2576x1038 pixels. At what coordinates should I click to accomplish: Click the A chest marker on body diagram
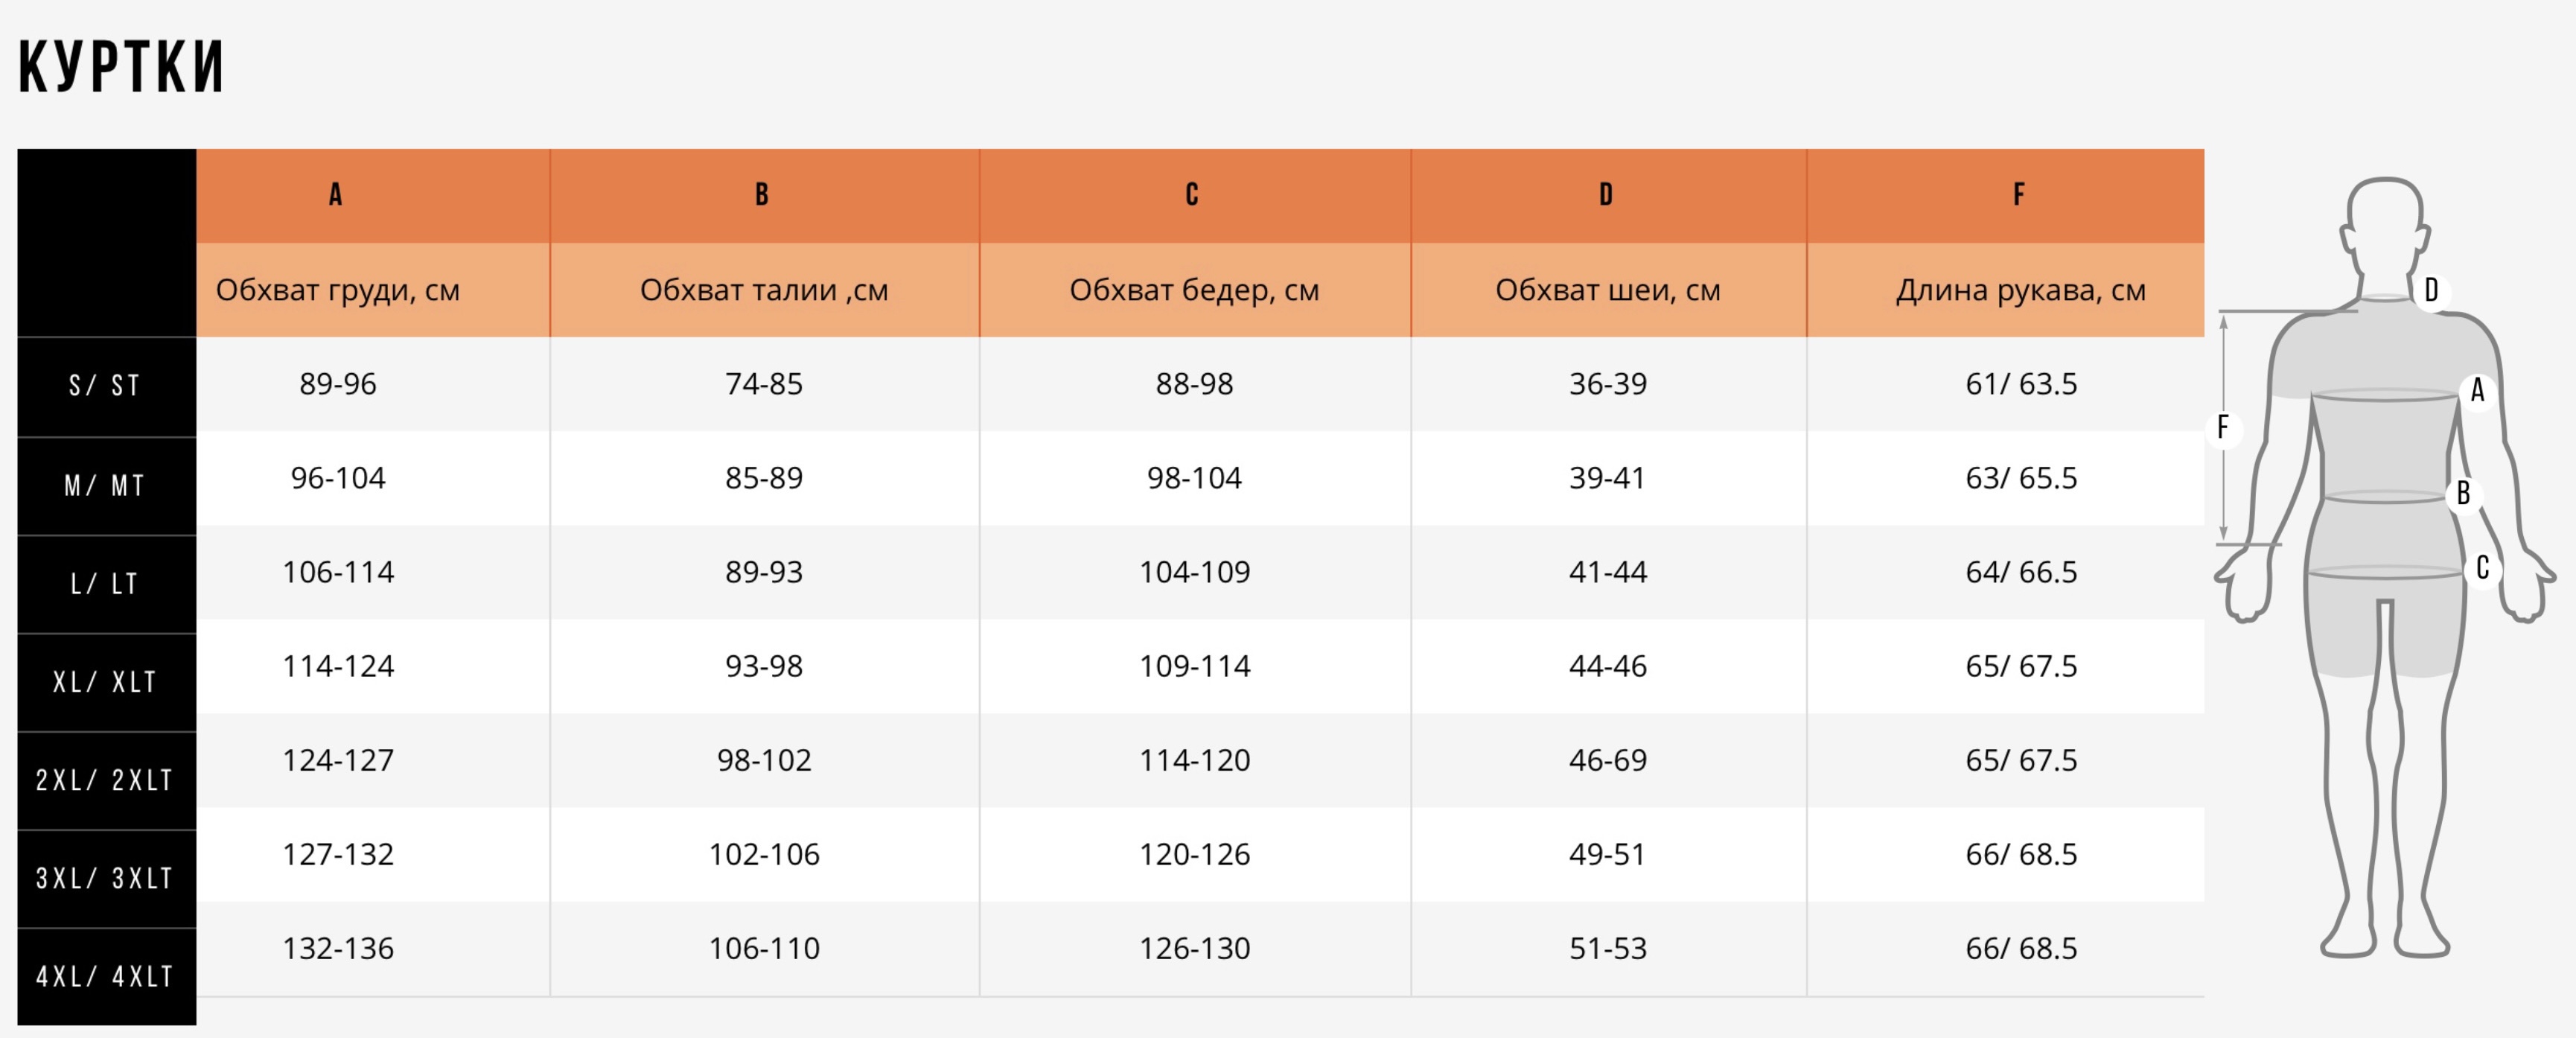(x=2477, y=390)
